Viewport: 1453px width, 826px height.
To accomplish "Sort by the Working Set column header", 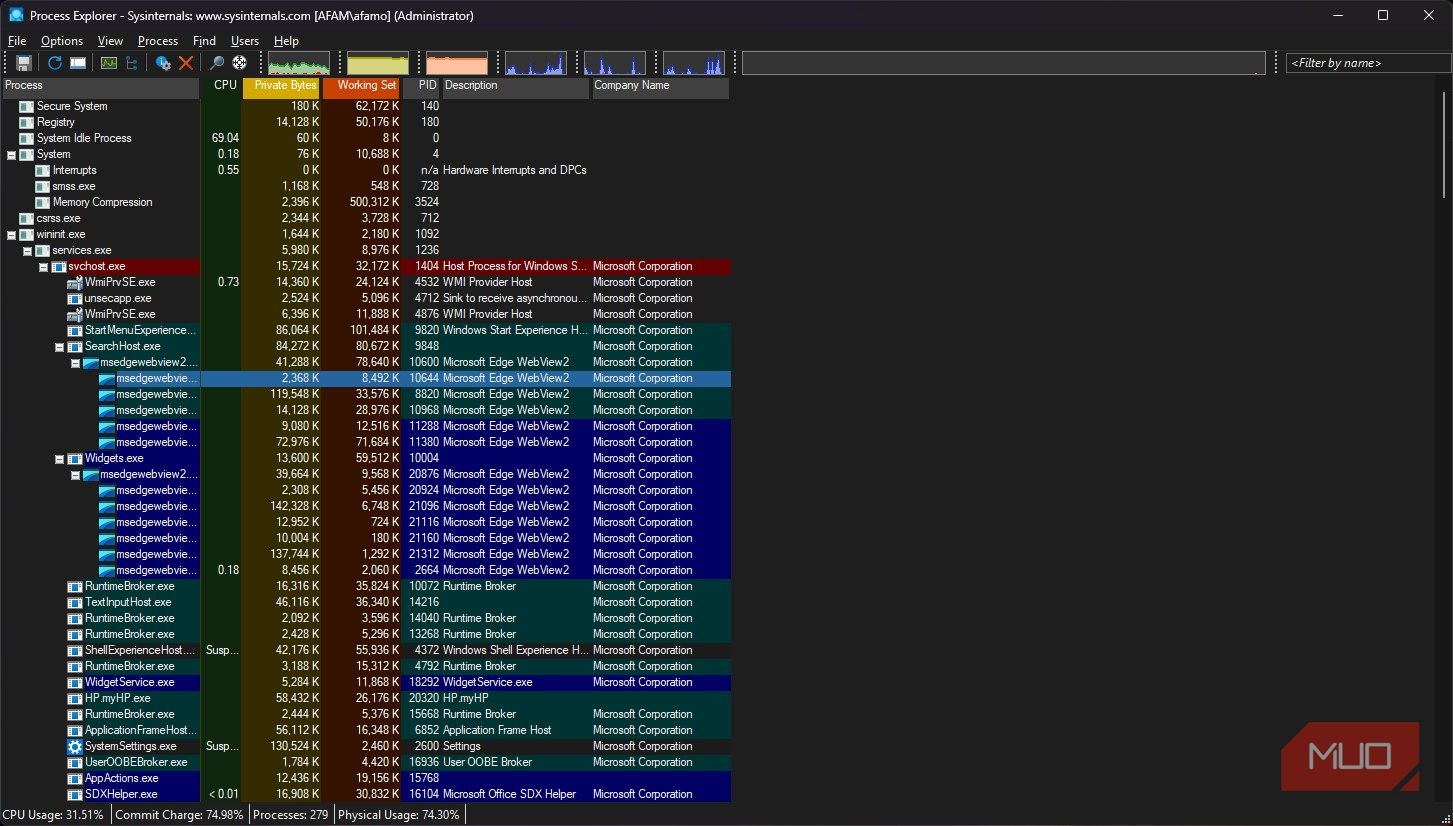I will (x=362, y=86).
